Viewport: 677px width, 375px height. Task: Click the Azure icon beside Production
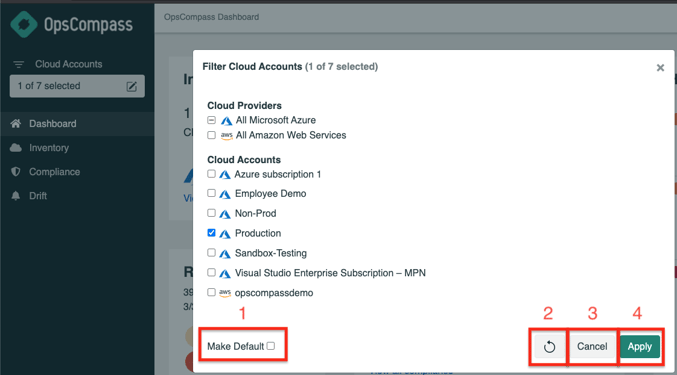(225, 234)
